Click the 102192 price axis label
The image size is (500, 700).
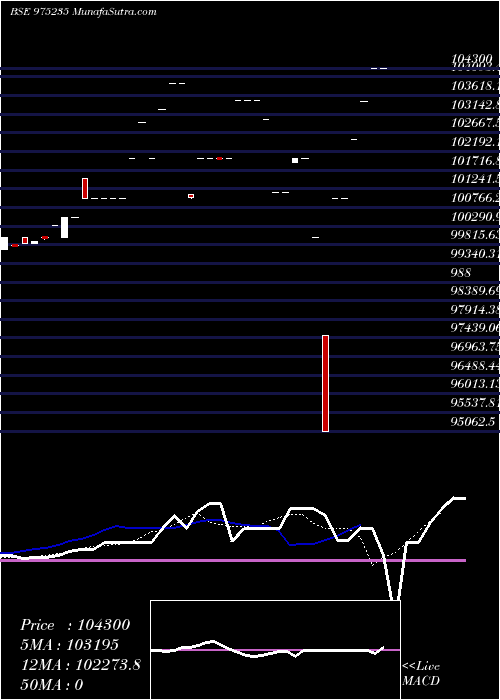tap(475, 142)
